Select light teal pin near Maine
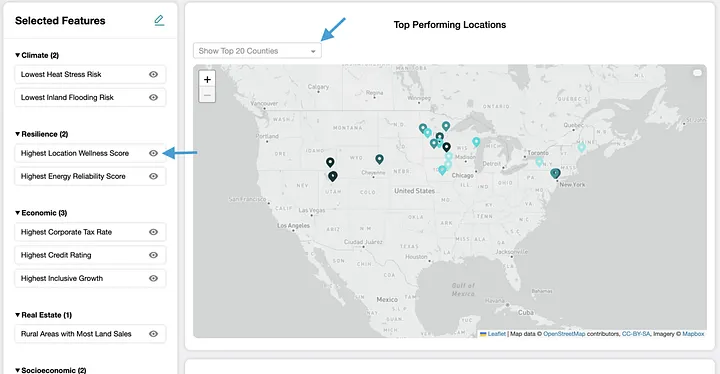This screenshot has height=374, width=720. (581, 147)
